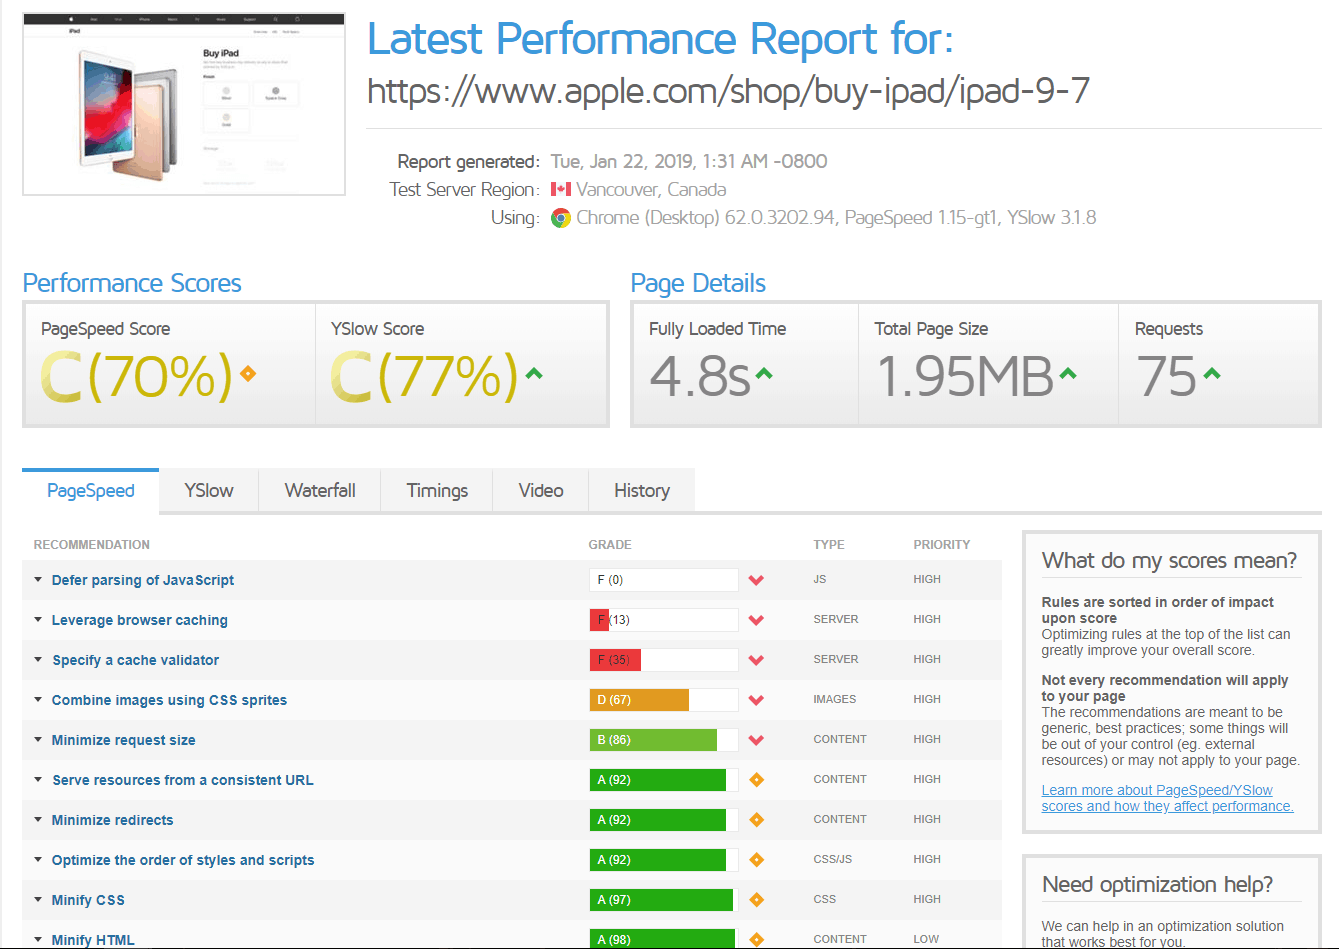Click the B (86) grade bar for Minimize request size
This screenshot has height=949, width=1339.
coord(653,739)
